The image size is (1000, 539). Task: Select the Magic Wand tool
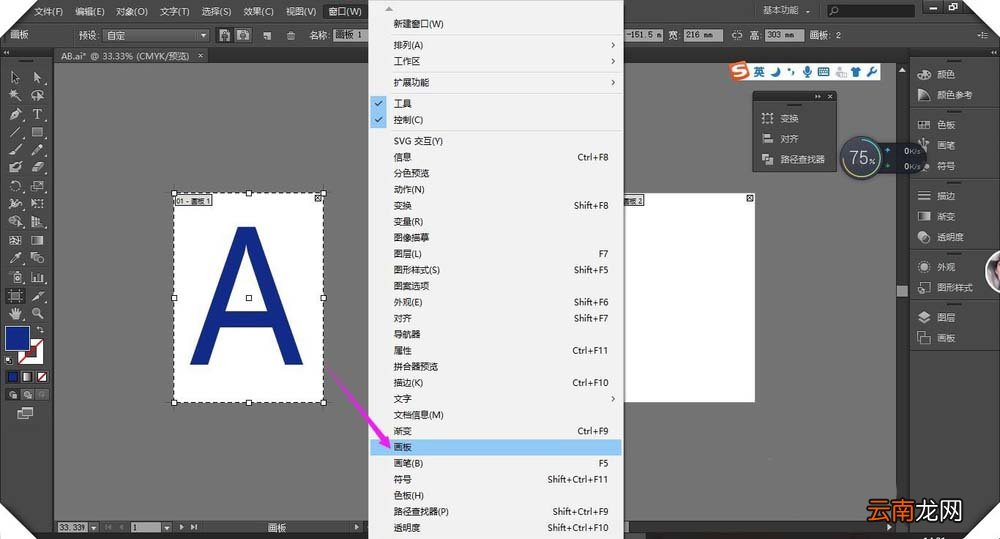15,96
